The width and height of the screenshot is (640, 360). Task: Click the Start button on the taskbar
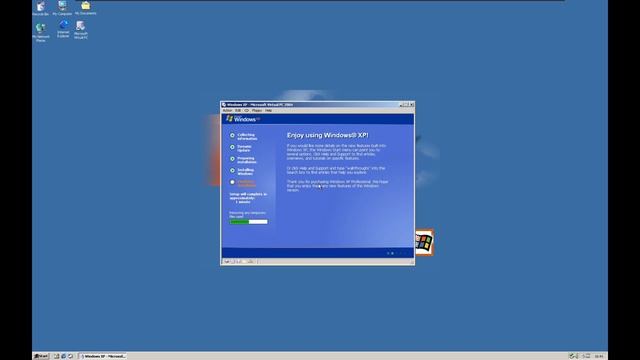tap(41, 356)
